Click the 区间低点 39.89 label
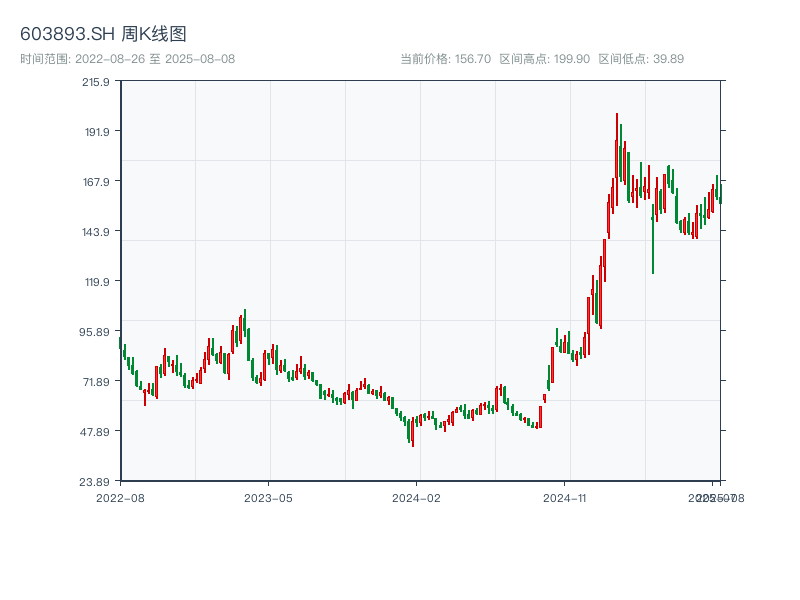The height and width of the screenshot is (600, 800). tap(641, 59)
